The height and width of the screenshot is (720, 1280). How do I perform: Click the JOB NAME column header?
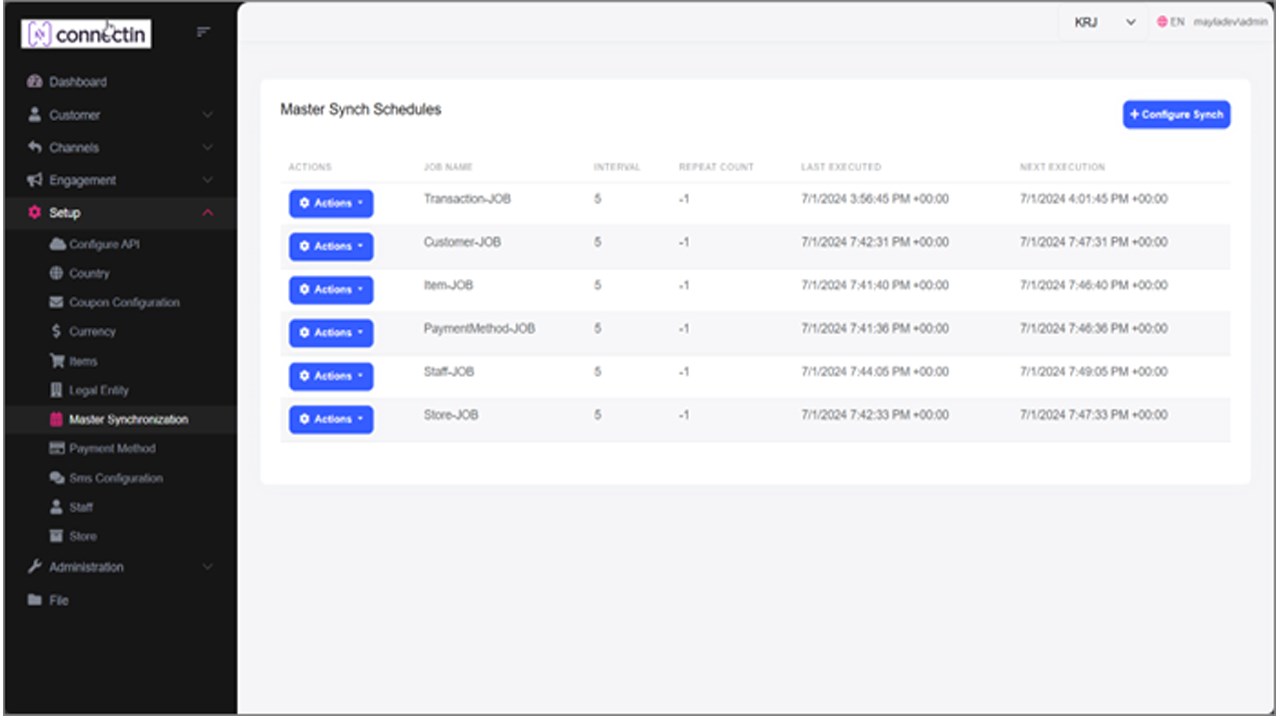point(448,167)
